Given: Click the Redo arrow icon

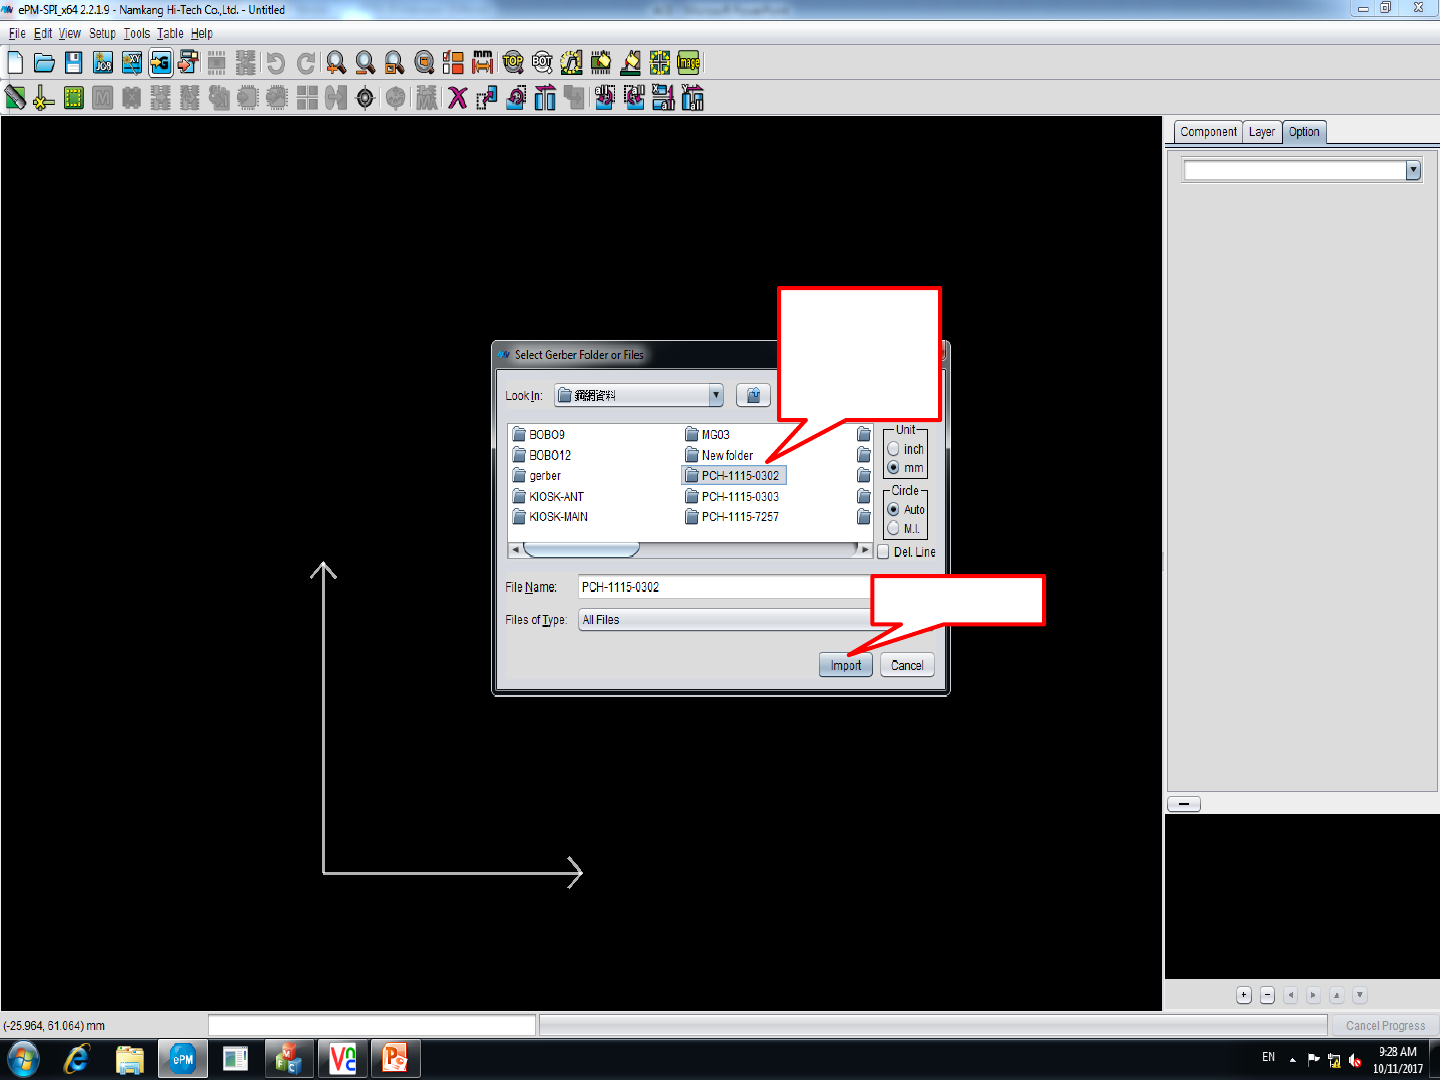Looking at the screenshot, I should (306, 63).
